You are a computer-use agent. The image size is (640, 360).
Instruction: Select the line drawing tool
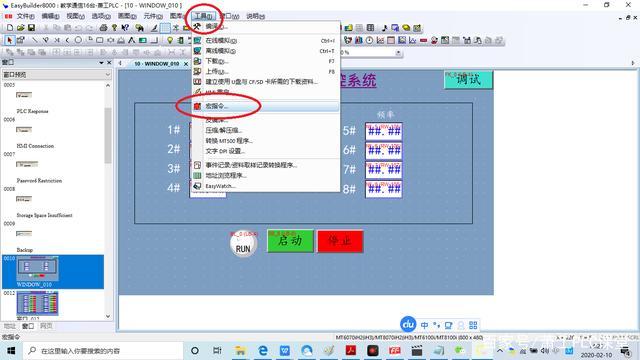coord(34,40)
